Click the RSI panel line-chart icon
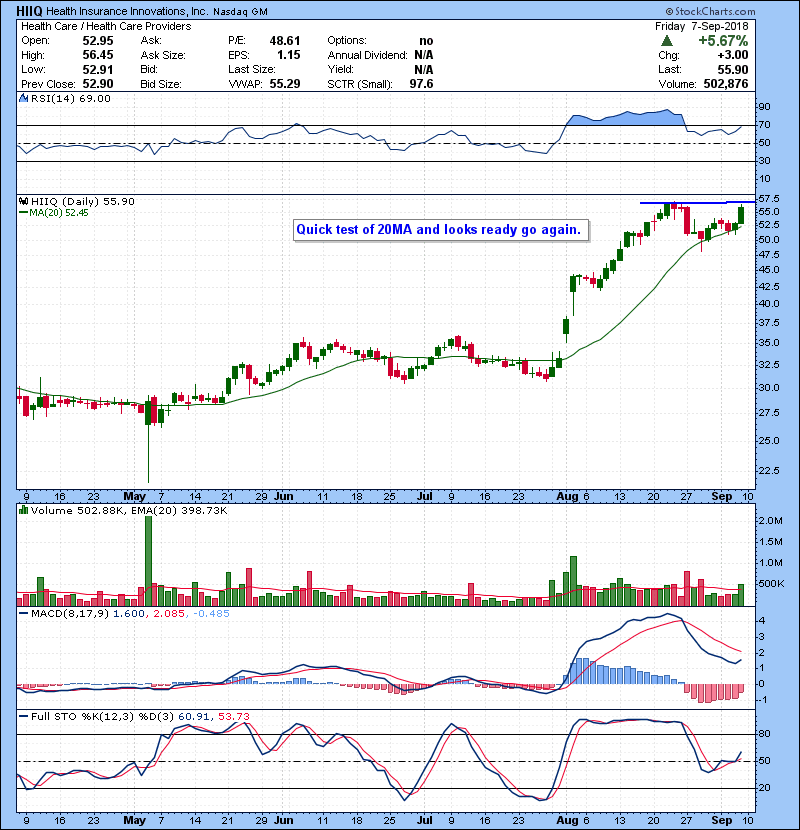 pyautogui.click(x=23, y=98)
